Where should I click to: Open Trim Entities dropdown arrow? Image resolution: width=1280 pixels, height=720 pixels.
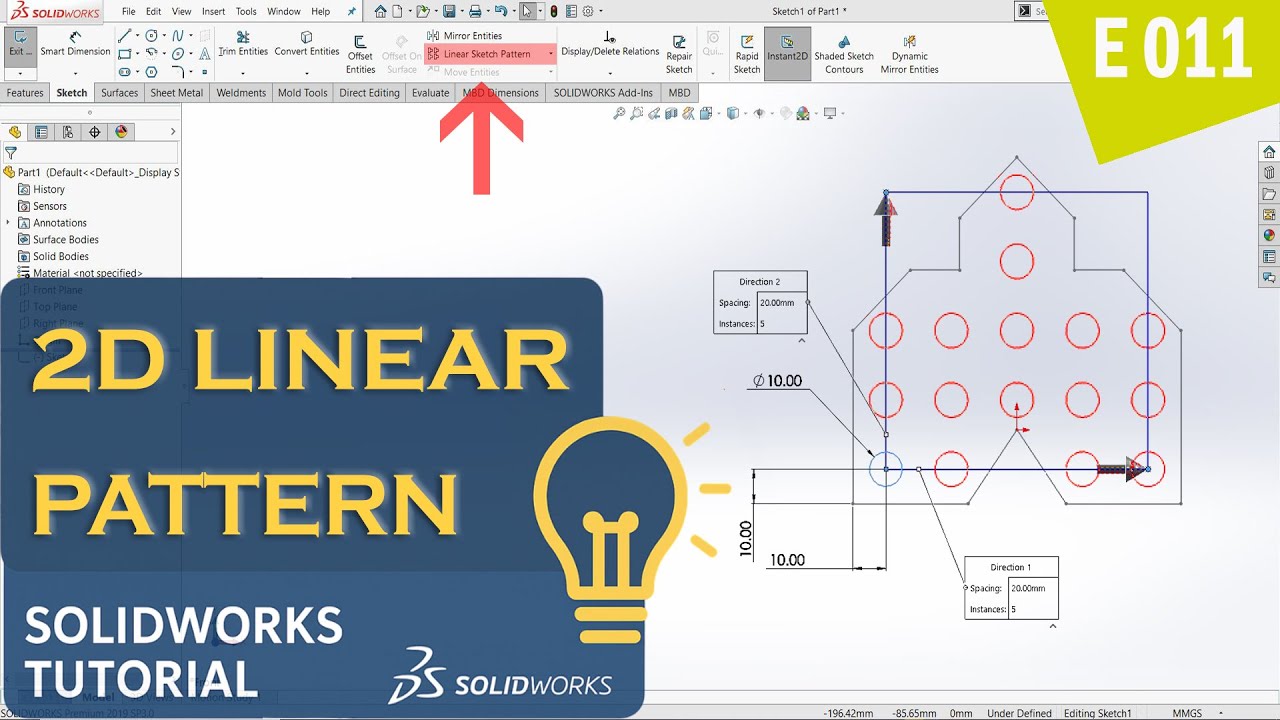click(x=243, y=73)
